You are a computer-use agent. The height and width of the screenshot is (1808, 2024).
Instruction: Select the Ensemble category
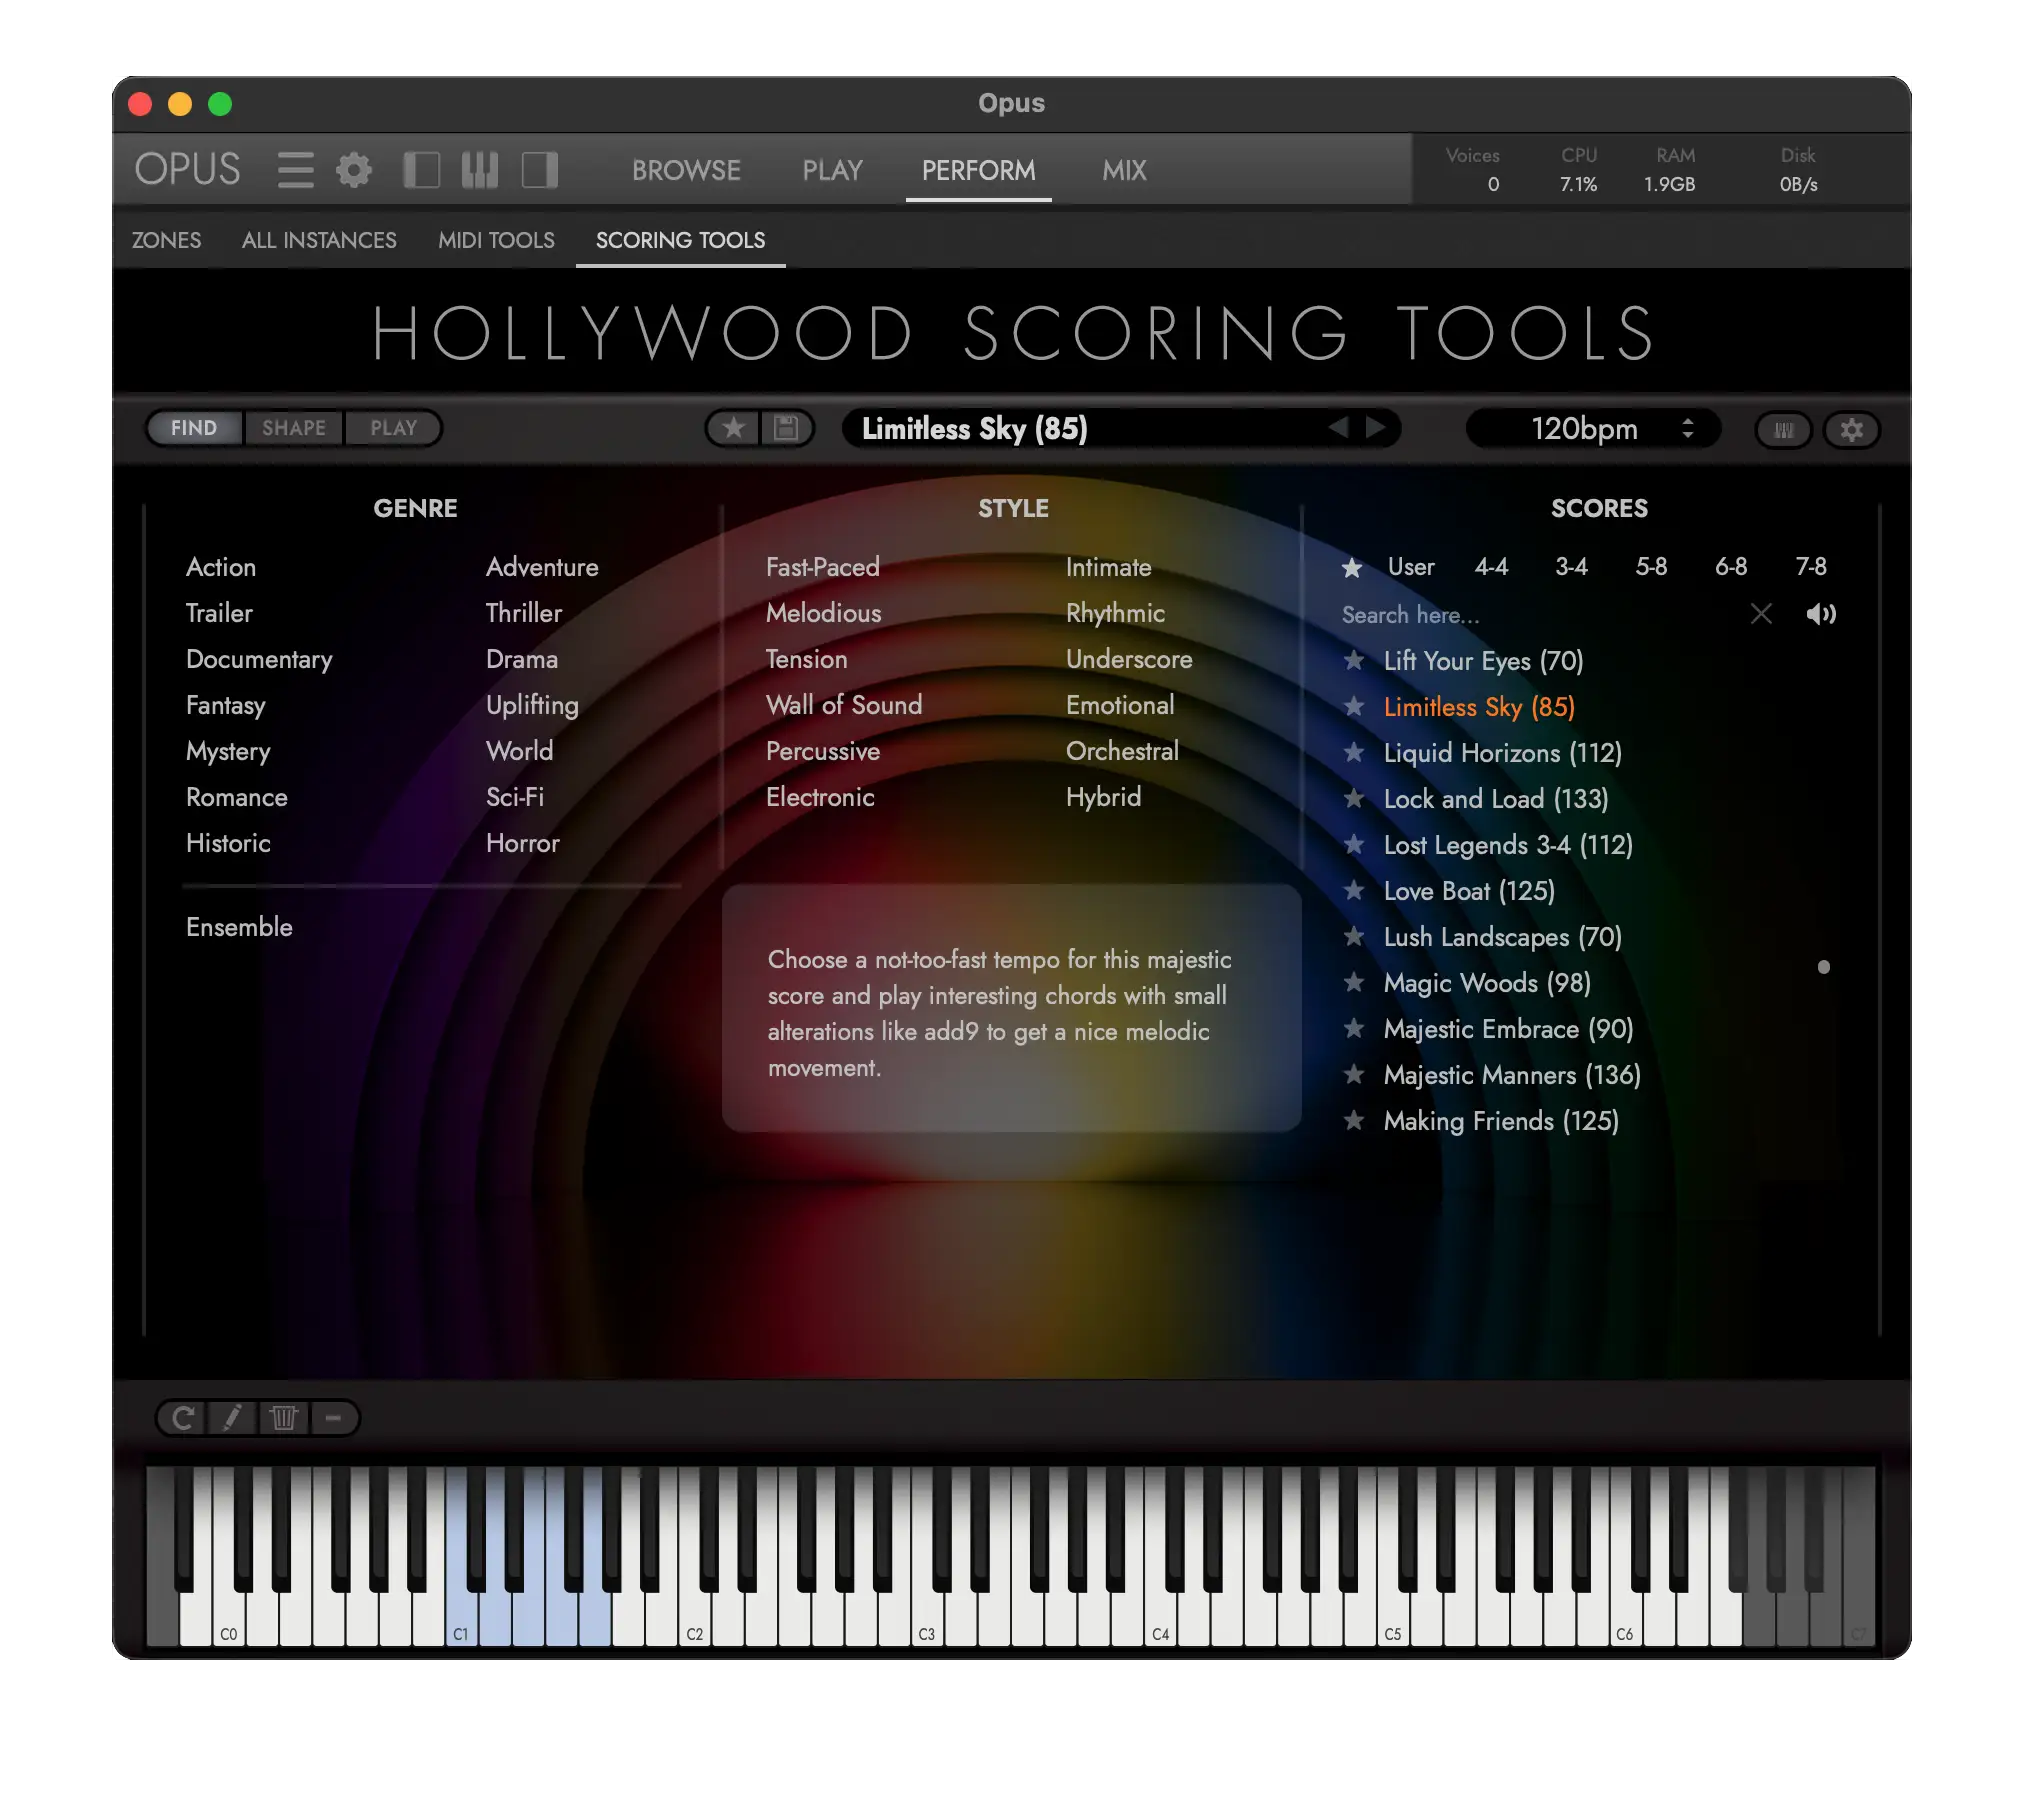point(239,927)
